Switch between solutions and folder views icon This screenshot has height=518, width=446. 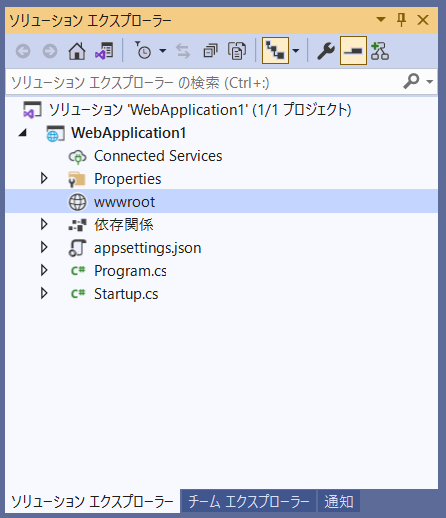pos(104,51)
